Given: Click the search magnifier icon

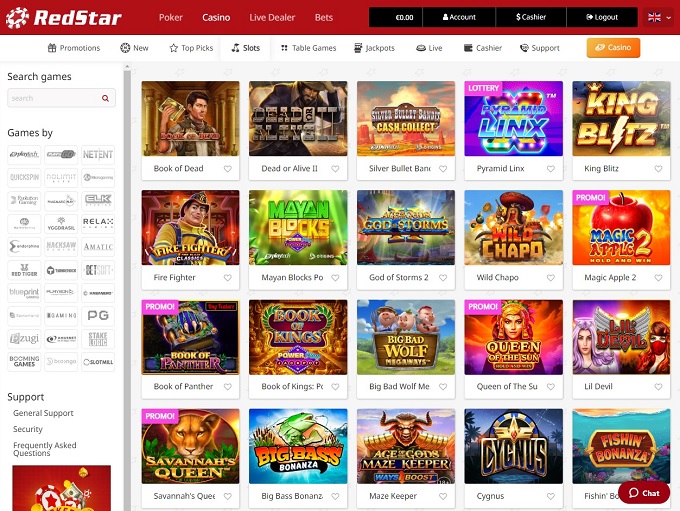Looking at the screenshot, I should 105,98.
